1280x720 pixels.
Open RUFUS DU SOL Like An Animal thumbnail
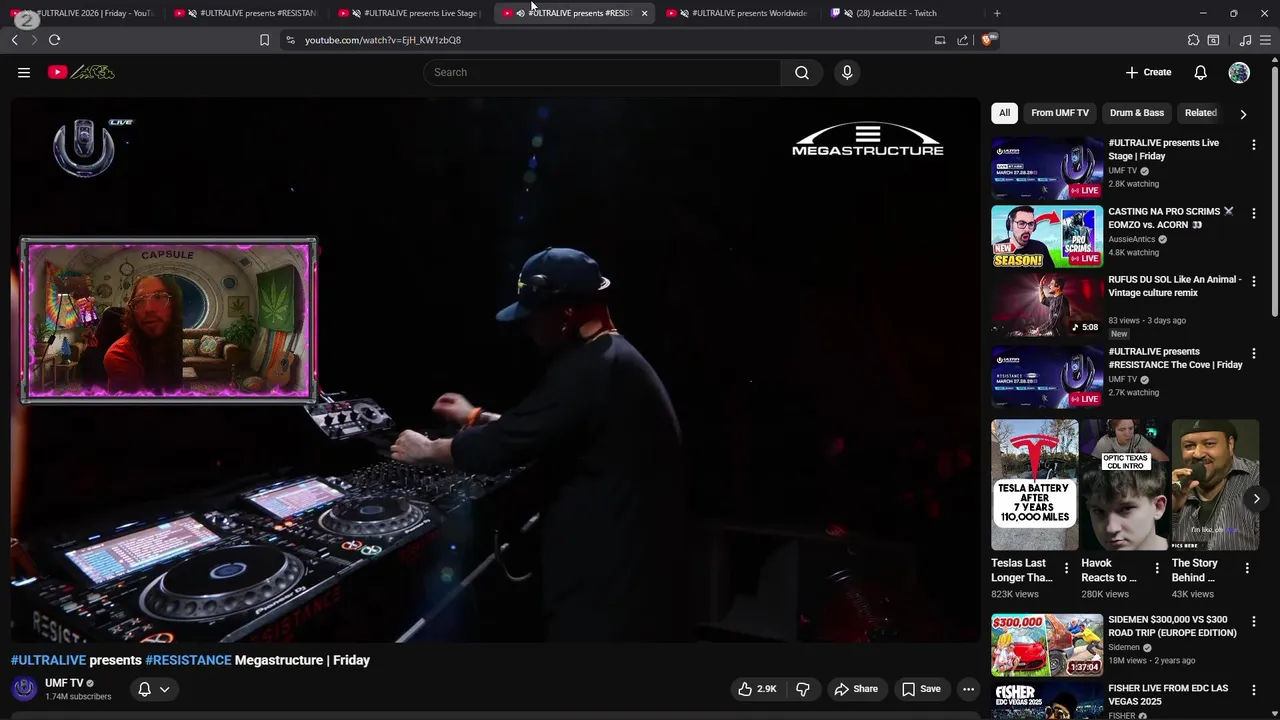tap(1047, 305)
